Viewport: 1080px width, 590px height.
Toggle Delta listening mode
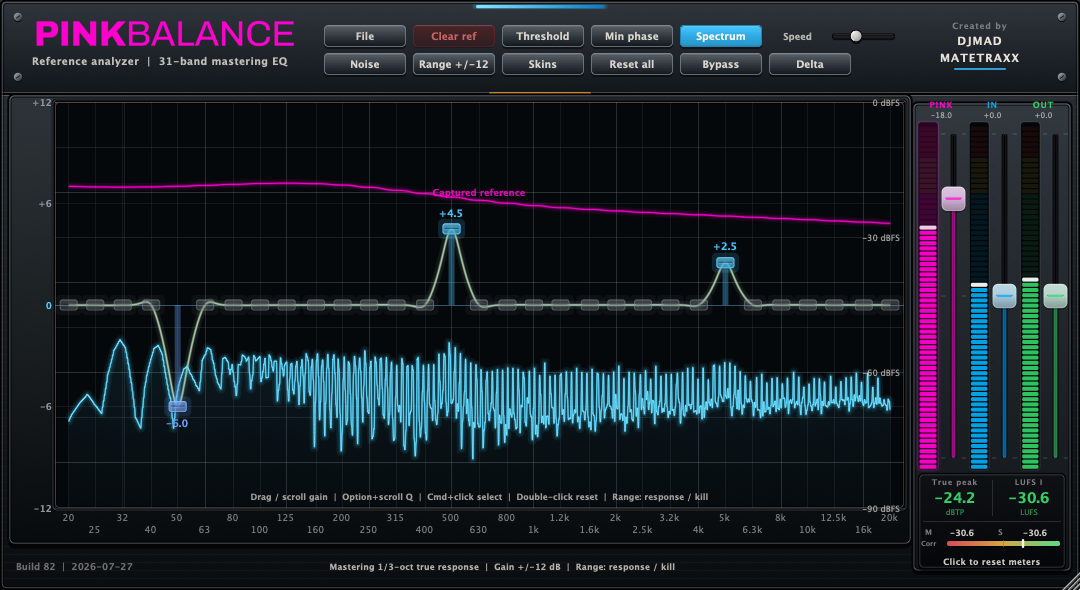(809, 64)
